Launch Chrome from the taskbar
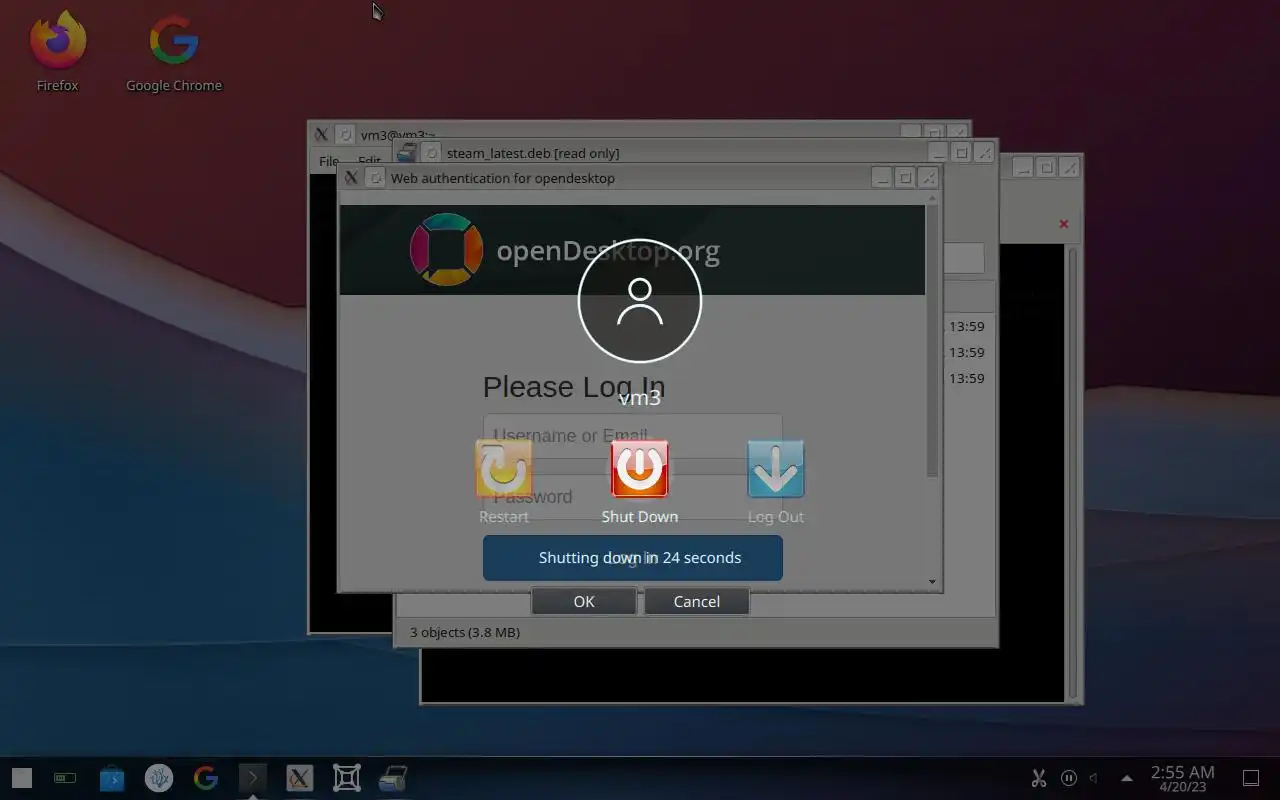The image size is (1280, 800). (206, 778)
